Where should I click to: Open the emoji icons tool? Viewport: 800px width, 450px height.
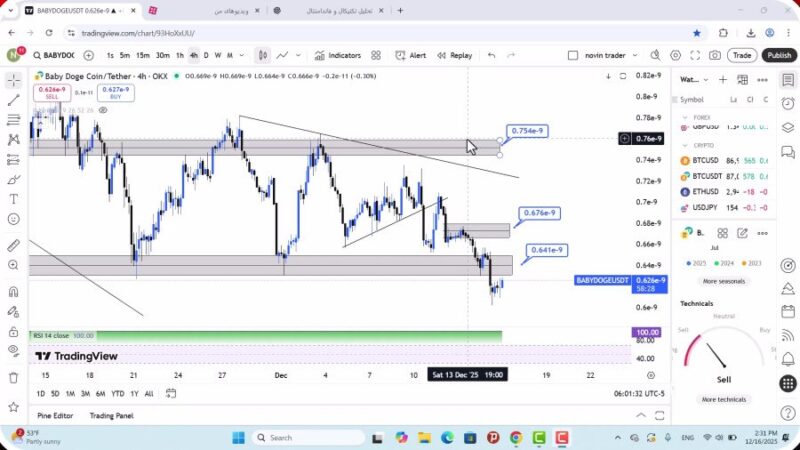pos(14,219)
